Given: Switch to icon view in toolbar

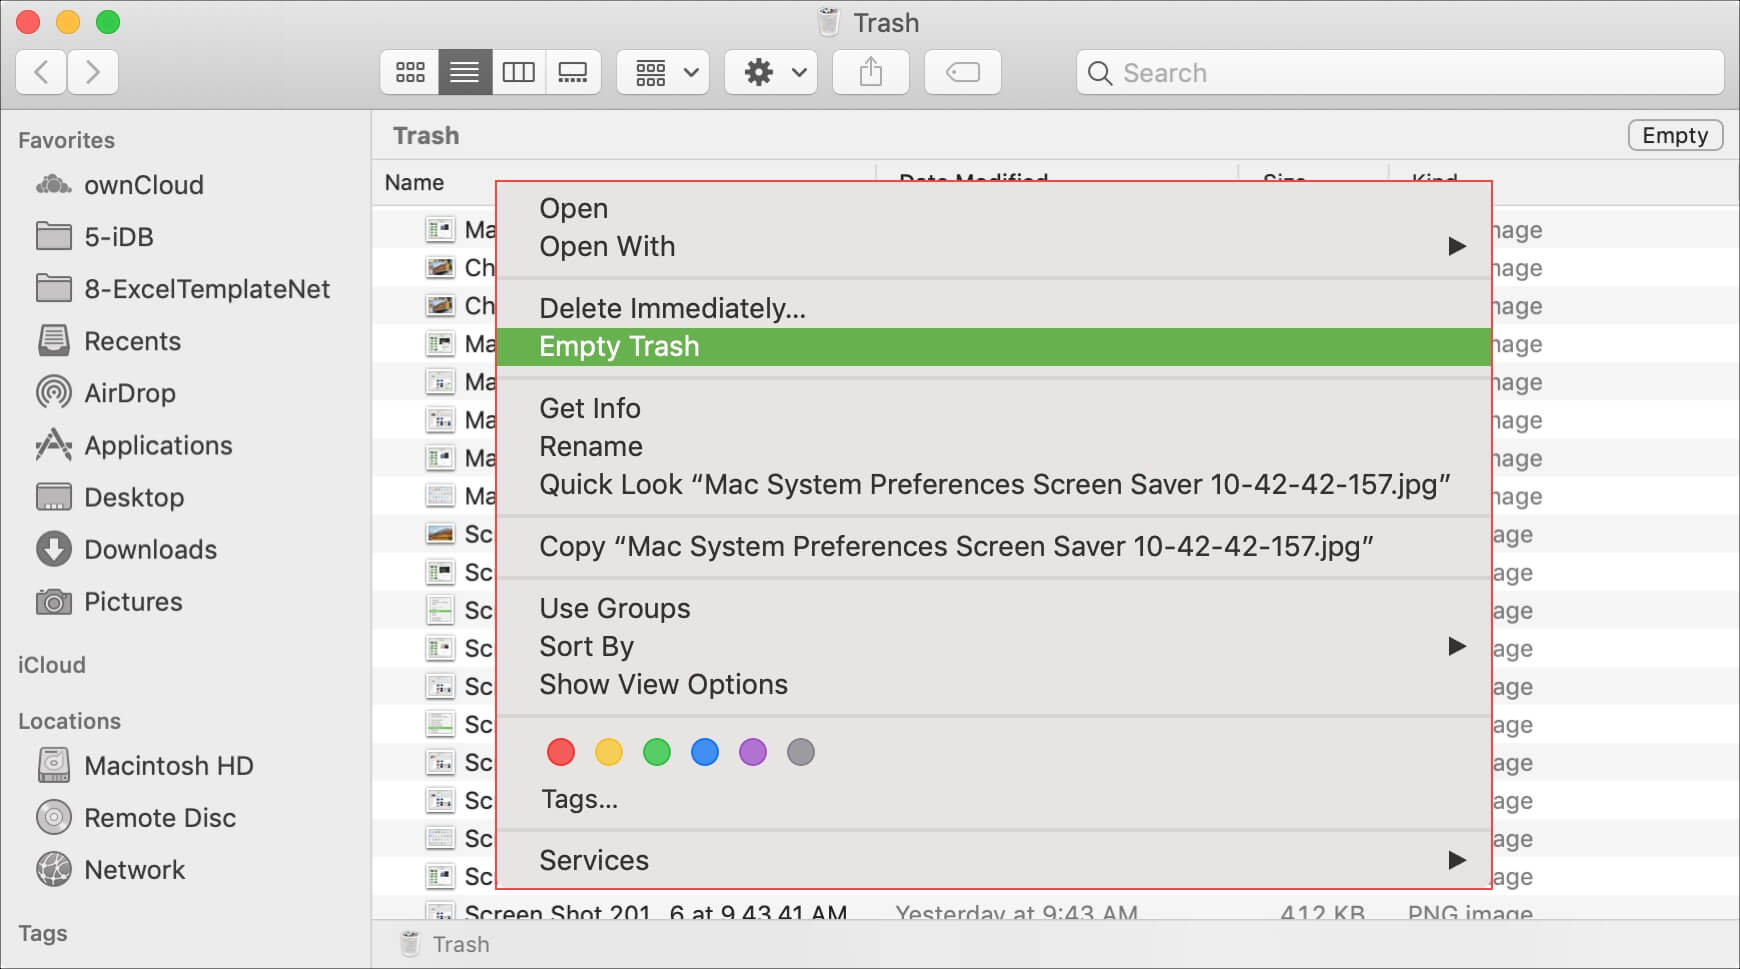Looking at the screenshot, I should coord(410,73).
